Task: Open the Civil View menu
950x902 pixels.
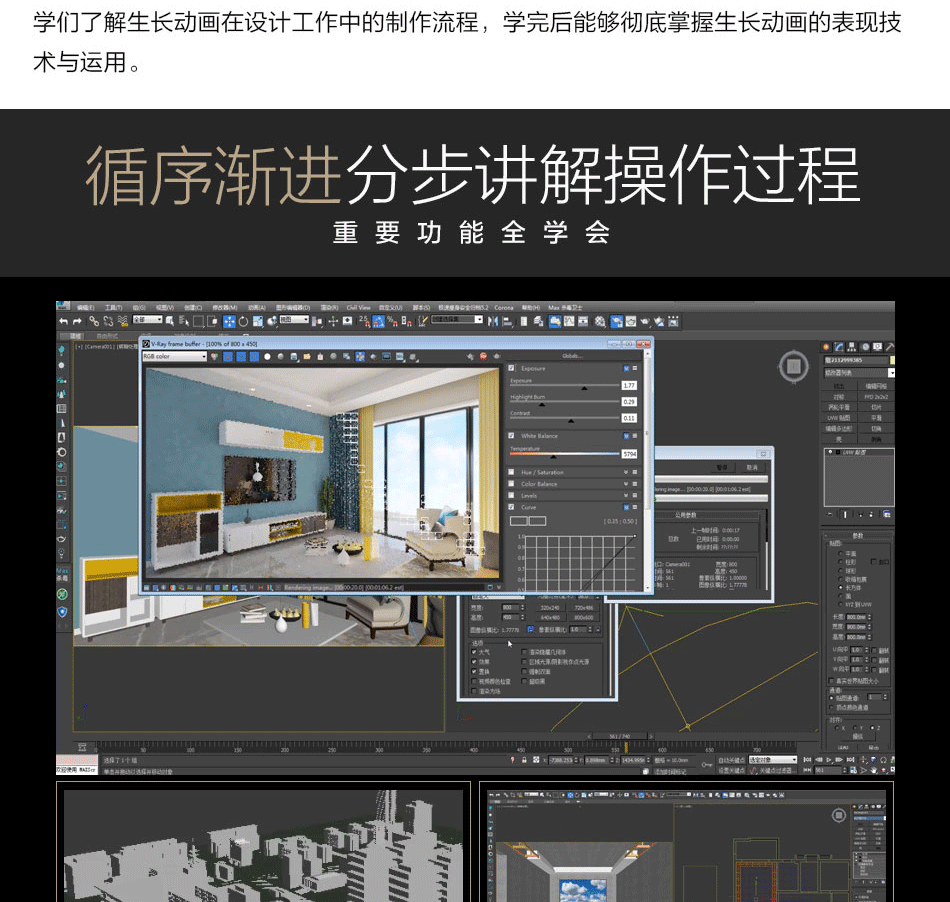Action: [x=358, y=307]
